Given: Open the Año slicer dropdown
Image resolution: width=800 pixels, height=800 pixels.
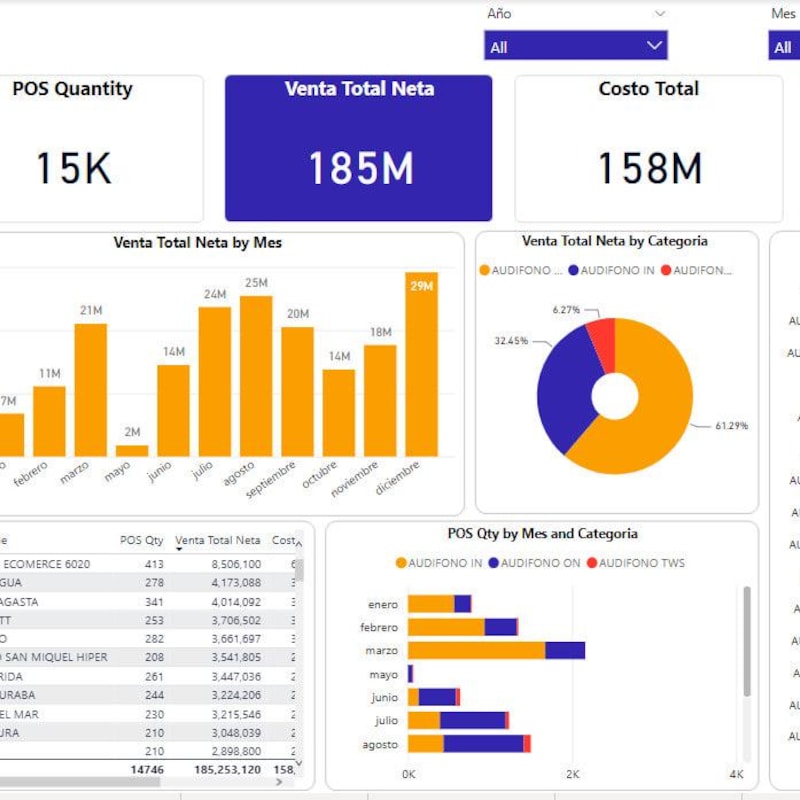Looking at the screenshot, I should point(655,46).
